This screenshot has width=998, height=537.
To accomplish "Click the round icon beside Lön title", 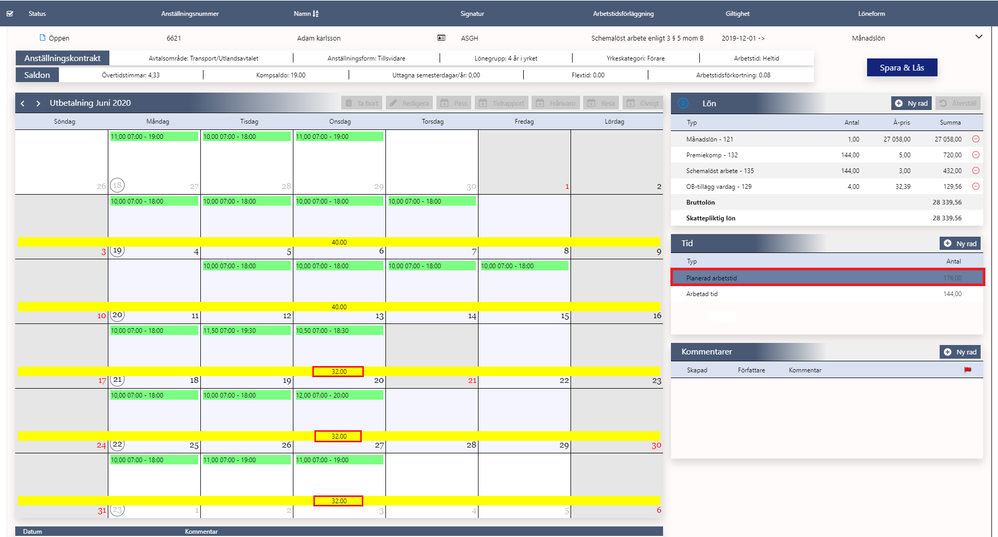I will pyautogui.click(x=684, y=103).
